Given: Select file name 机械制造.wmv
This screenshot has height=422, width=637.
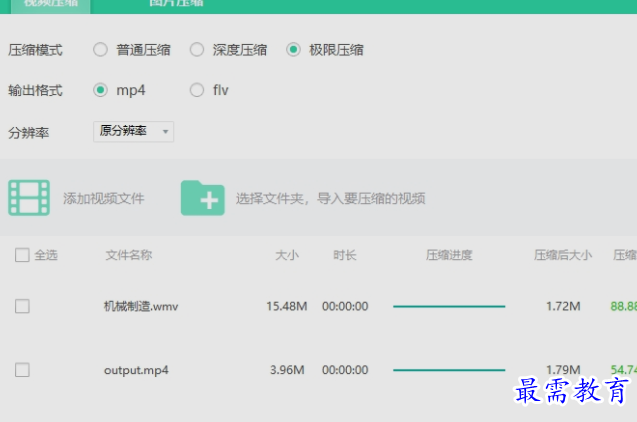Looking at the screenshot, I should coord(141,306).
